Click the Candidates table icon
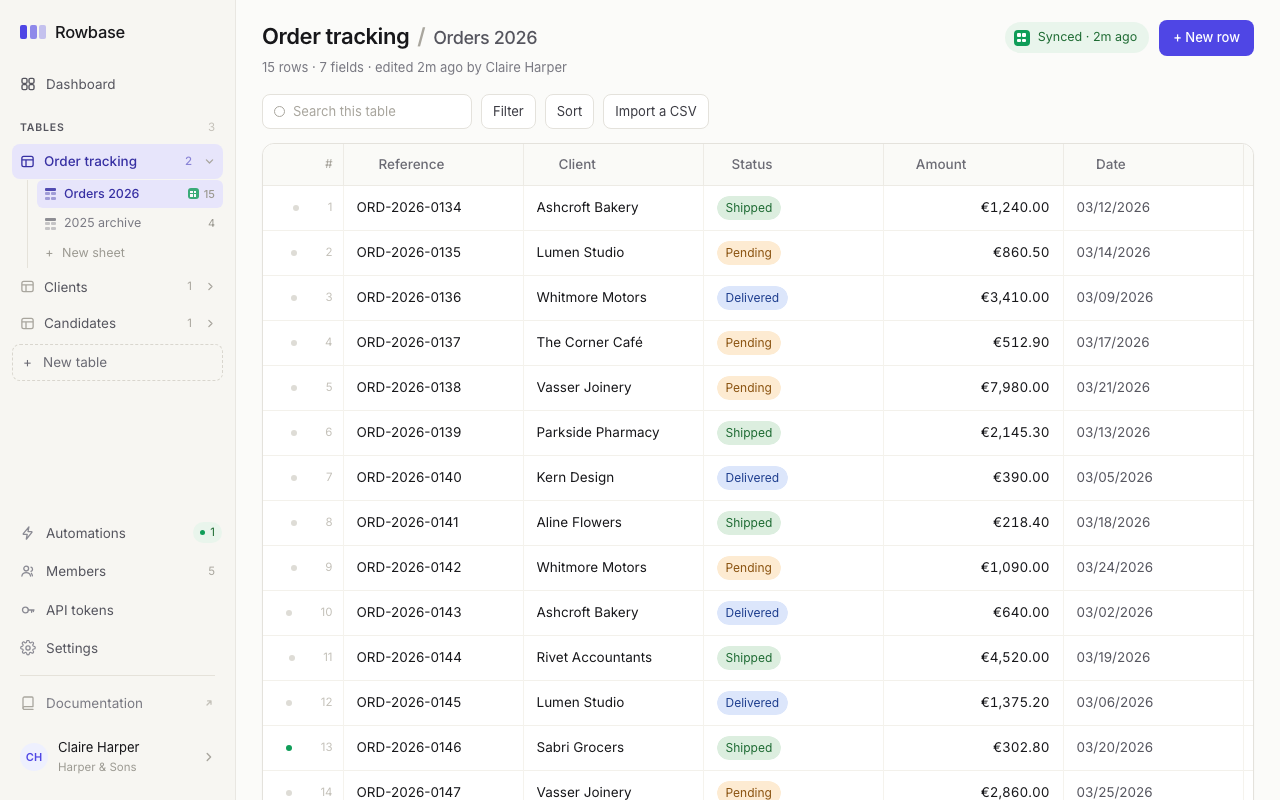The height and width of the screenshot is (800, 1280). click(28, 323)
